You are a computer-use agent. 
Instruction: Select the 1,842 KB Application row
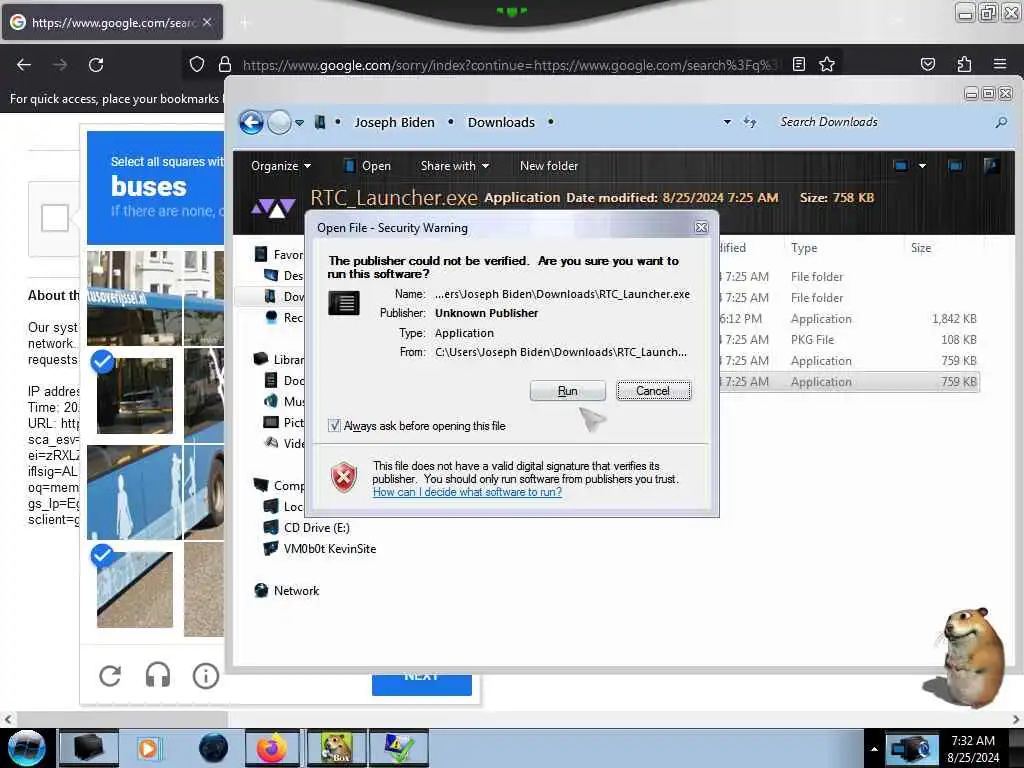point(848,319)
